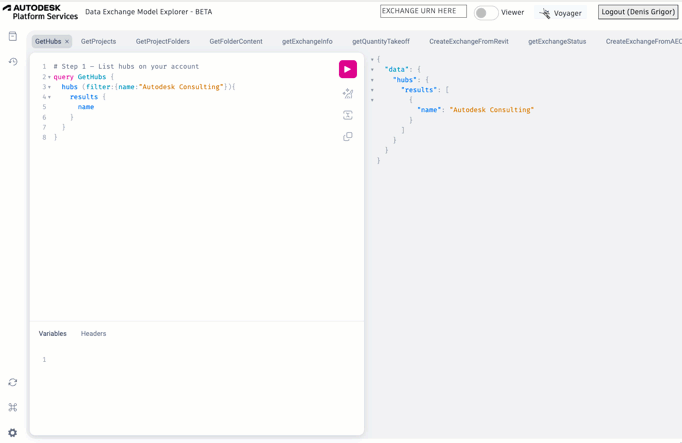Close the GetHubs tab
This screenshot has height=443, width=682.
pos(67,42)
